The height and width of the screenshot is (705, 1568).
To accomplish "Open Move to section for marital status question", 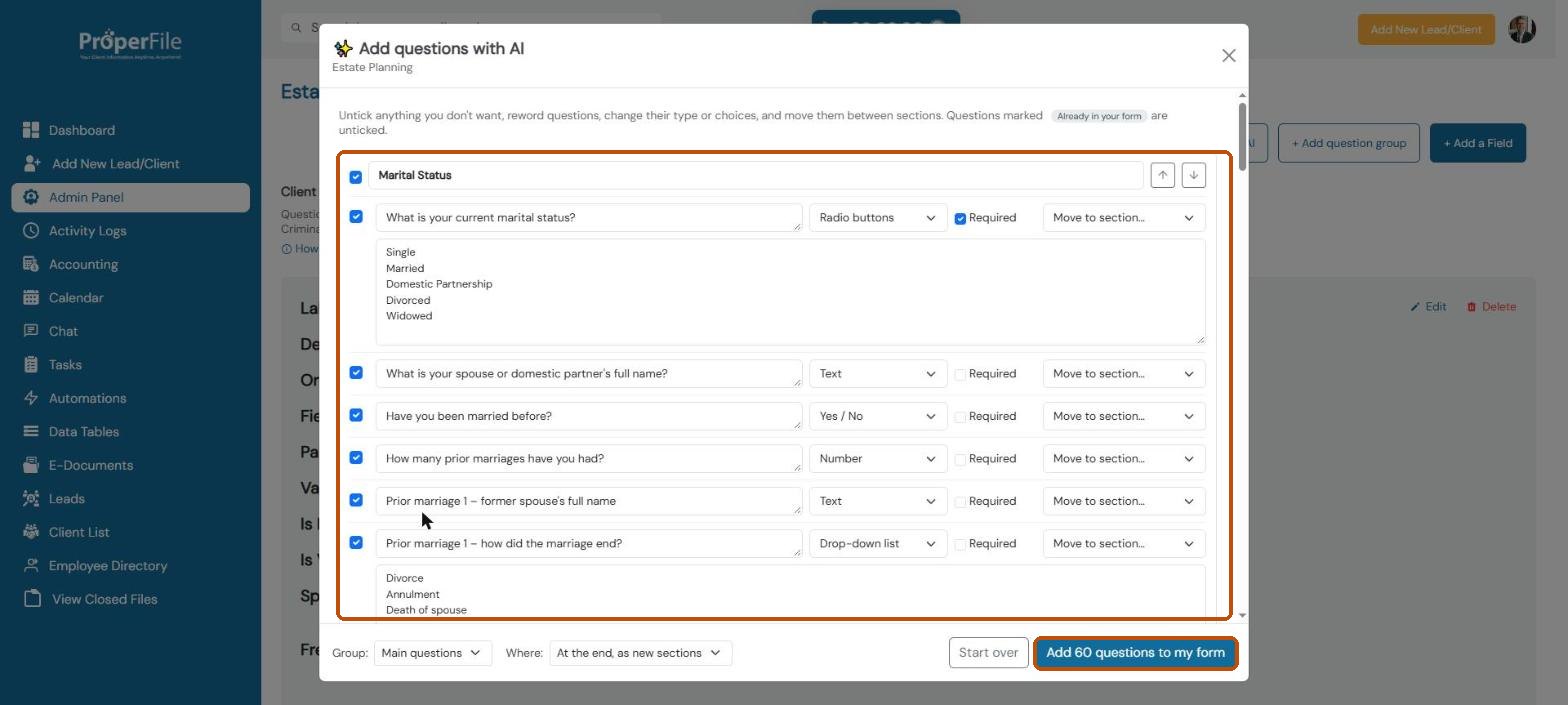I will pos(1124,217).
